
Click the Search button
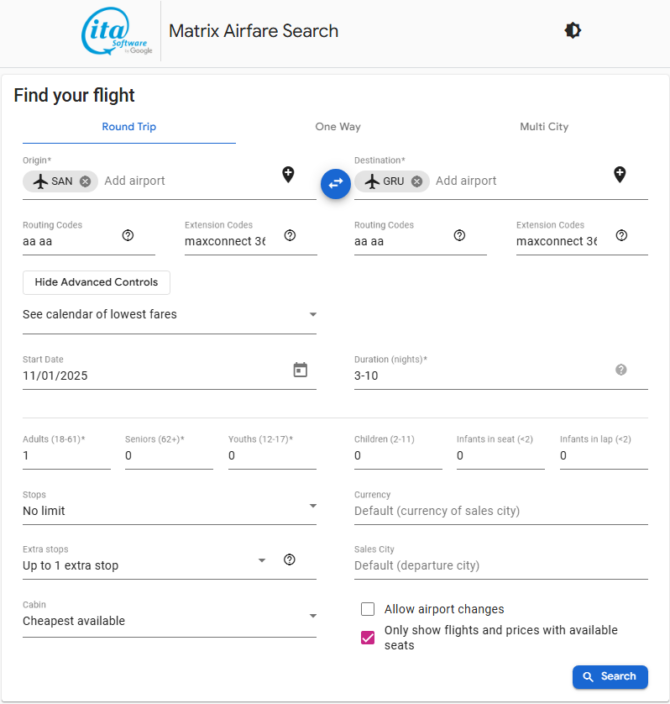(x=609, y=677)
